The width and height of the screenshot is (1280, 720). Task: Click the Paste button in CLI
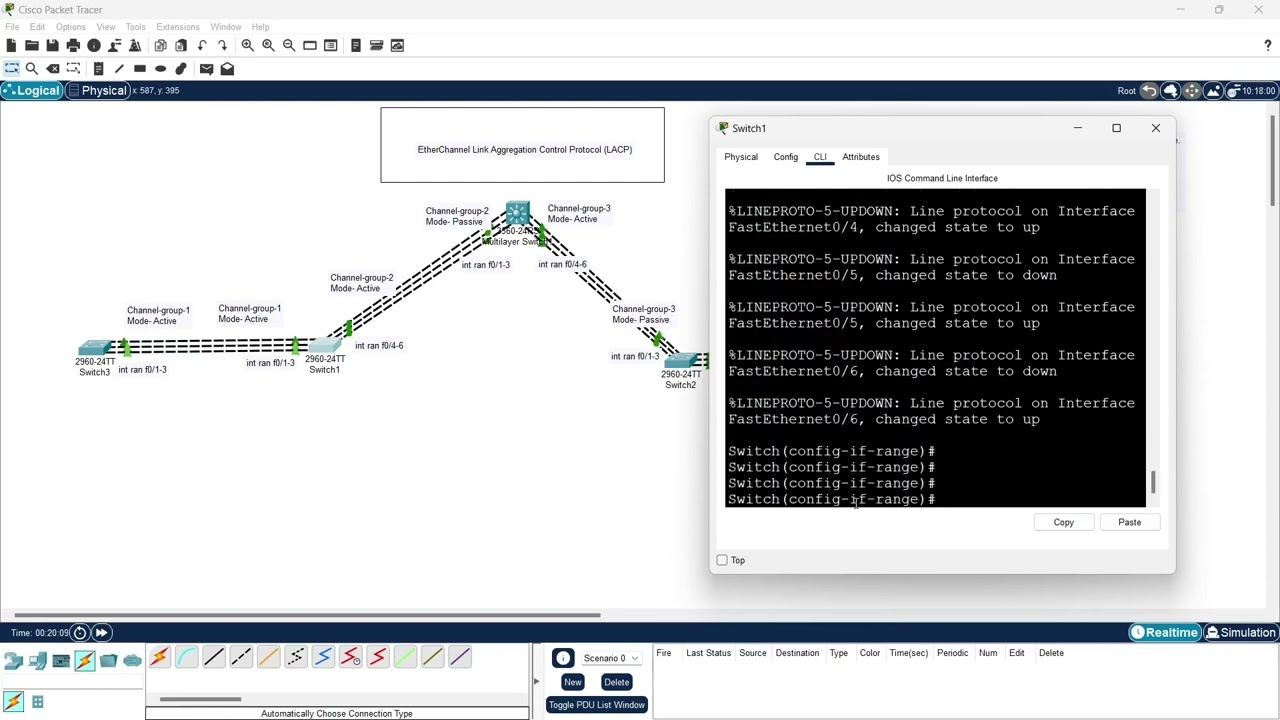pyautogui.click(x=1129, y=522)
